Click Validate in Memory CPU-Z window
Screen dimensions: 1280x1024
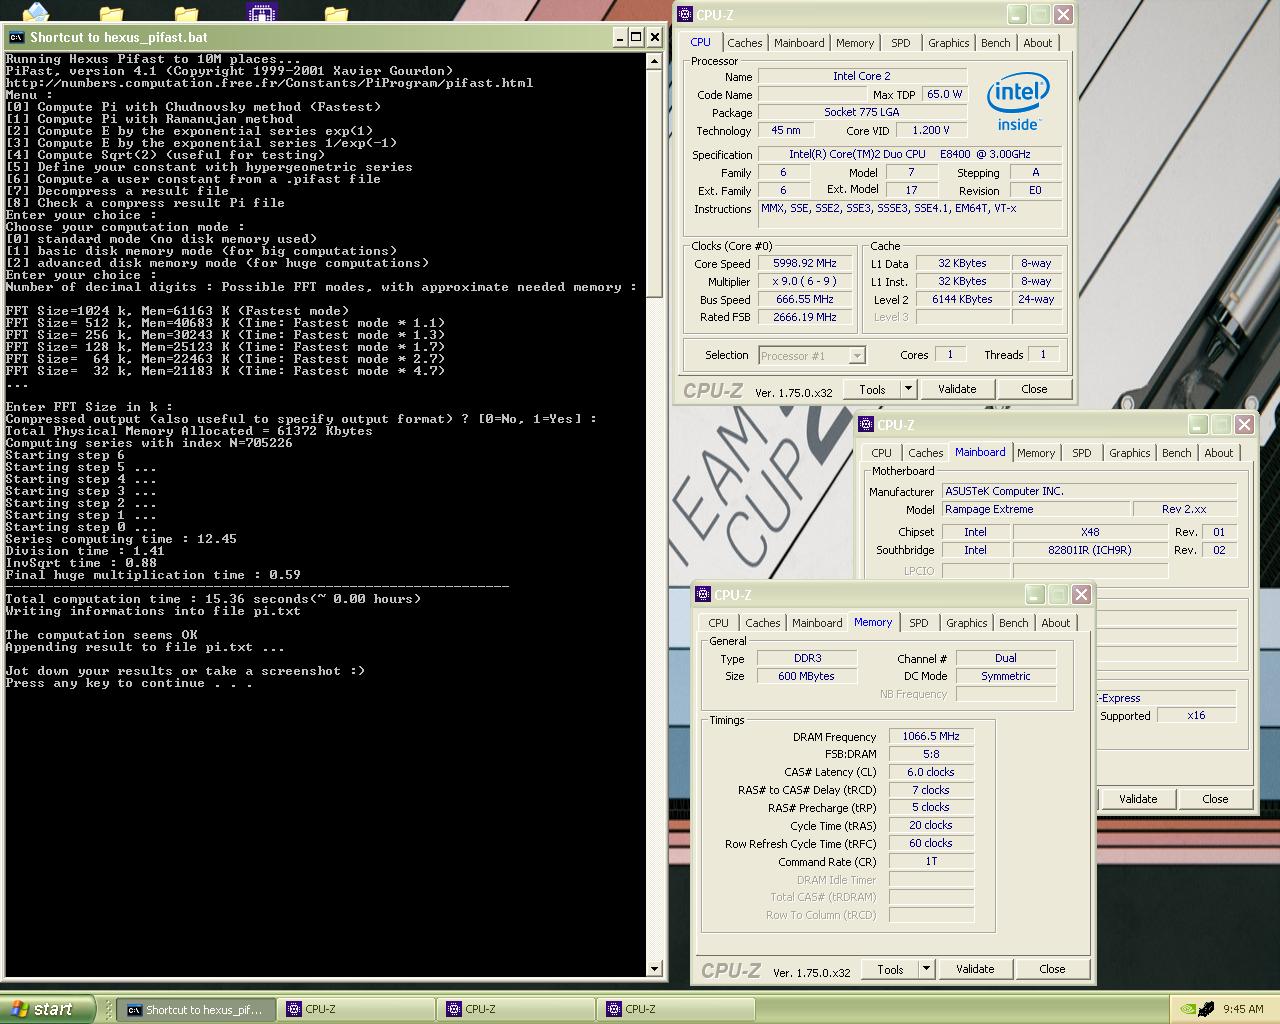(975, 969)
